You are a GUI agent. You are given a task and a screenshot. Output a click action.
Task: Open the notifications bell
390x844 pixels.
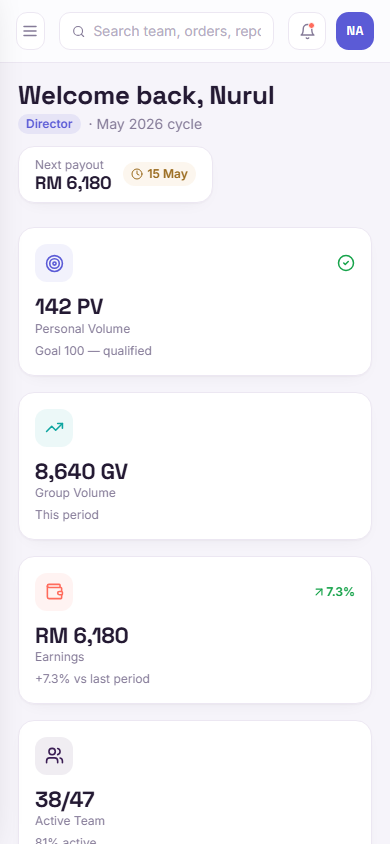coord(307,31)
